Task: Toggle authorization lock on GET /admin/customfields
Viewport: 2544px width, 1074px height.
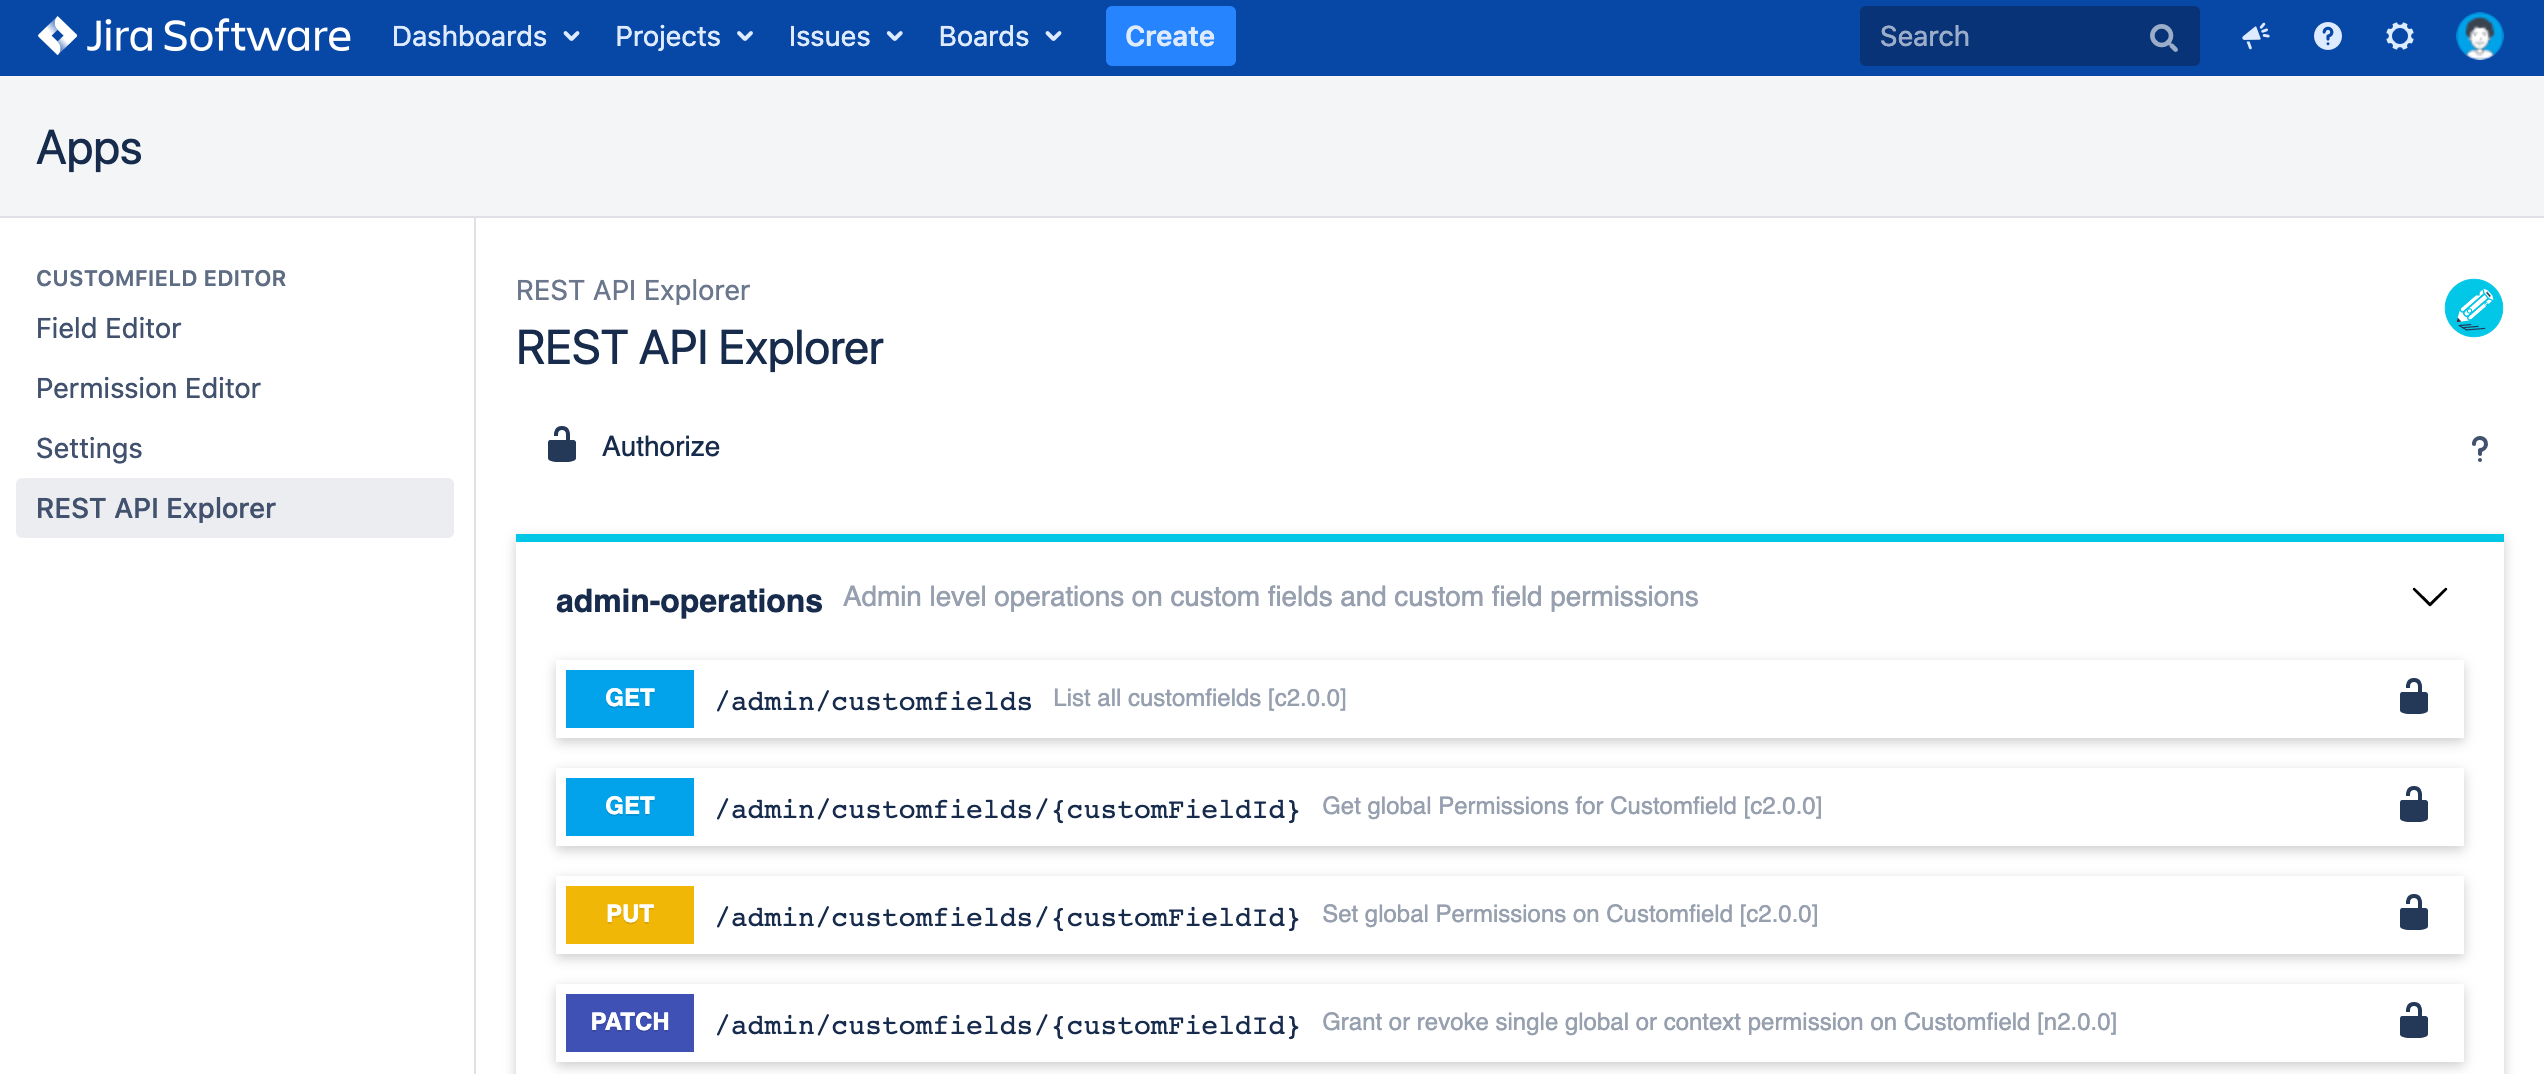Action: click(x=2415, y=698)
